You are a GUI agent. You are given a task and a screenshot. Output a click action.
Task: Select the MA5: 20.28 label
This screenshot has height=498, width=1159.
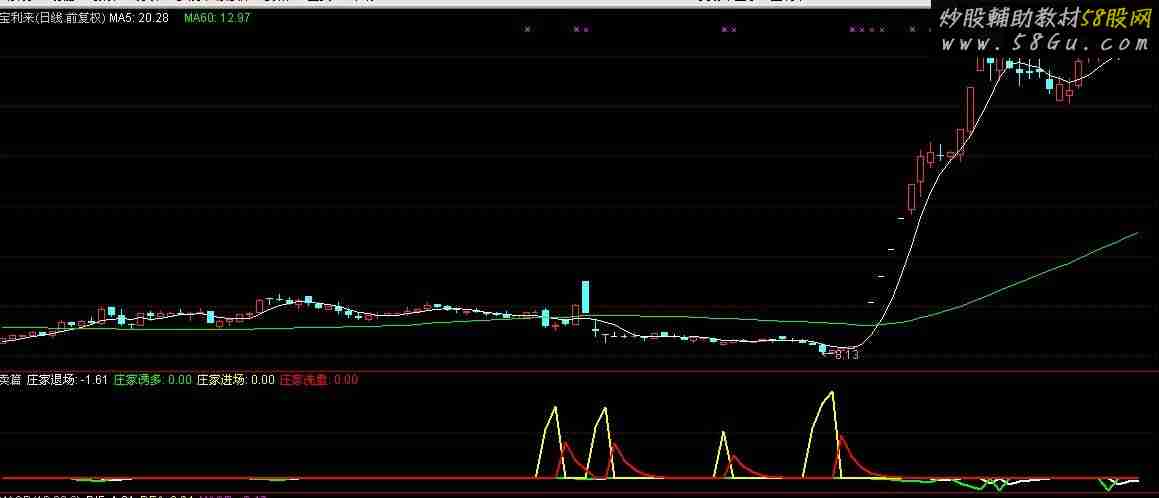point(138,18)
